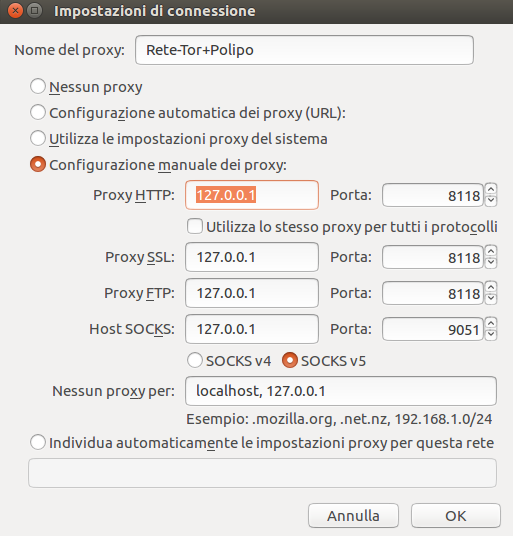This screenshot has height=536, width=513.
Task: Confirm settings with the OK button
Action: click(456, 515)
